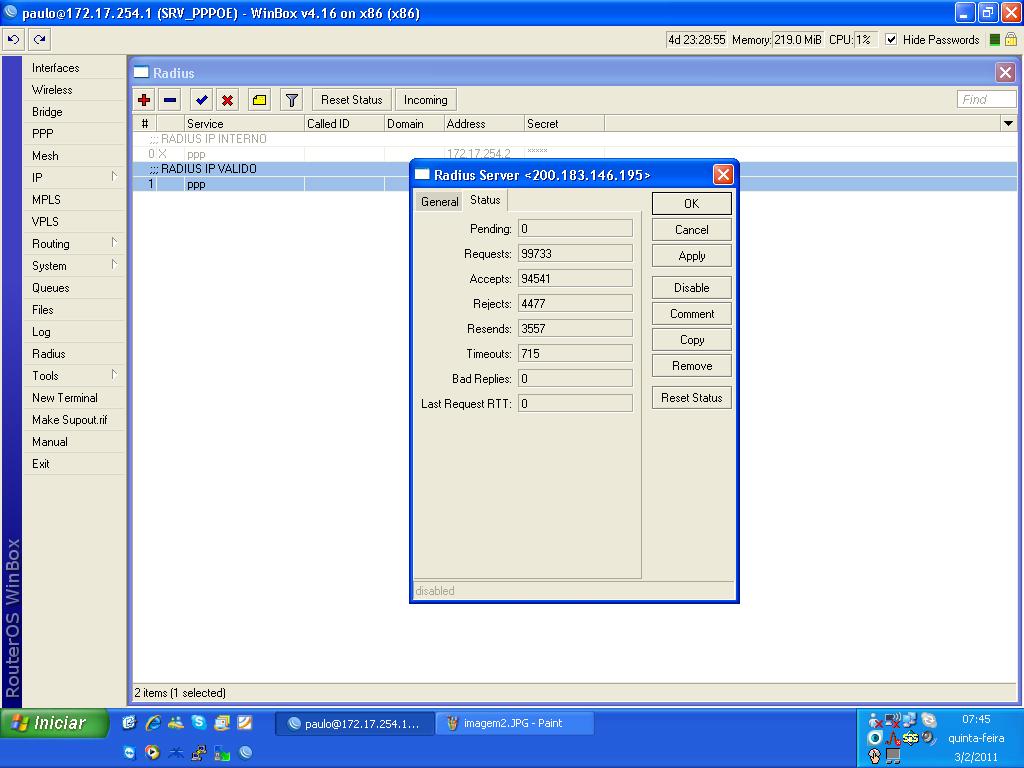Remove the entry using the blue minus icon
The height and width of the screenshot is (768, 1024).
[x=170, y=100]
